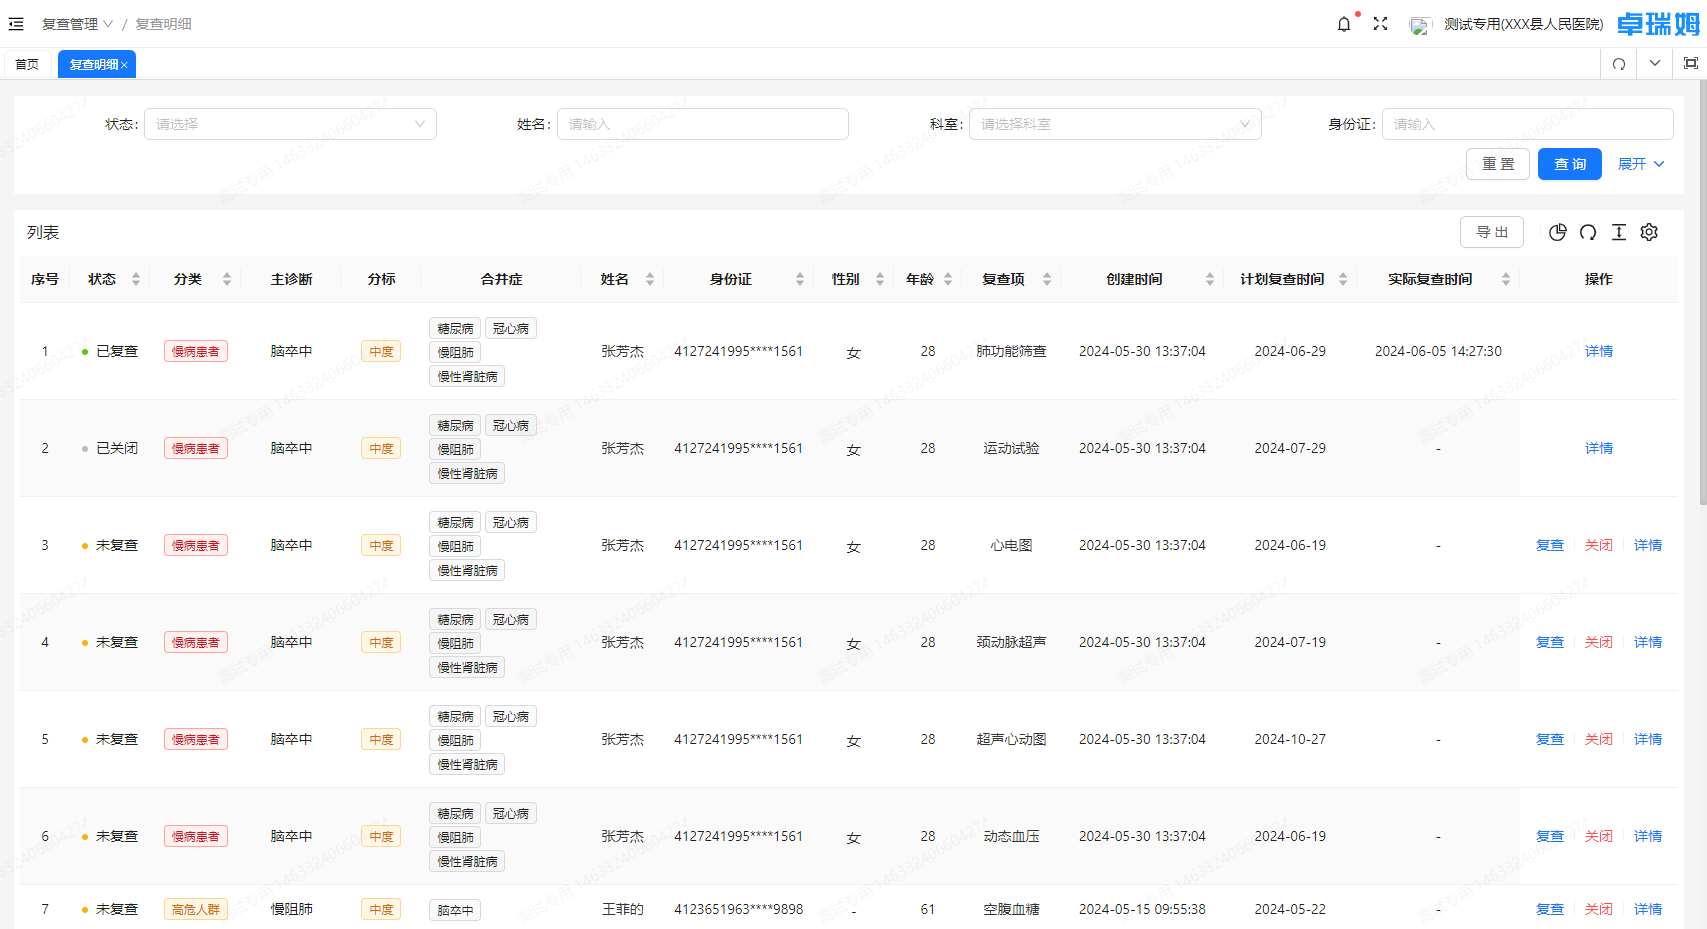1707x929 pixels.
Task: Sort by 创建时间 column
Action: pos(1210,279)
